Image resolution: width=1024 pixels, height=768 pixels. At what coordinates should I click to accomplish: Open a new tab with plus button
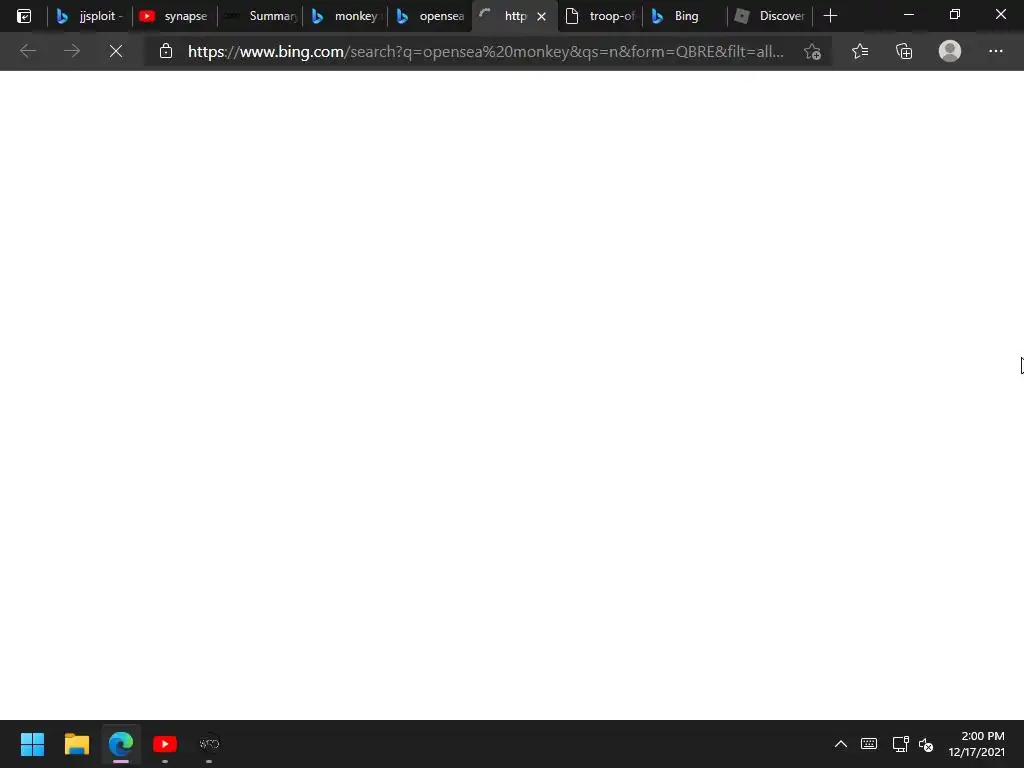click(830, 16)
